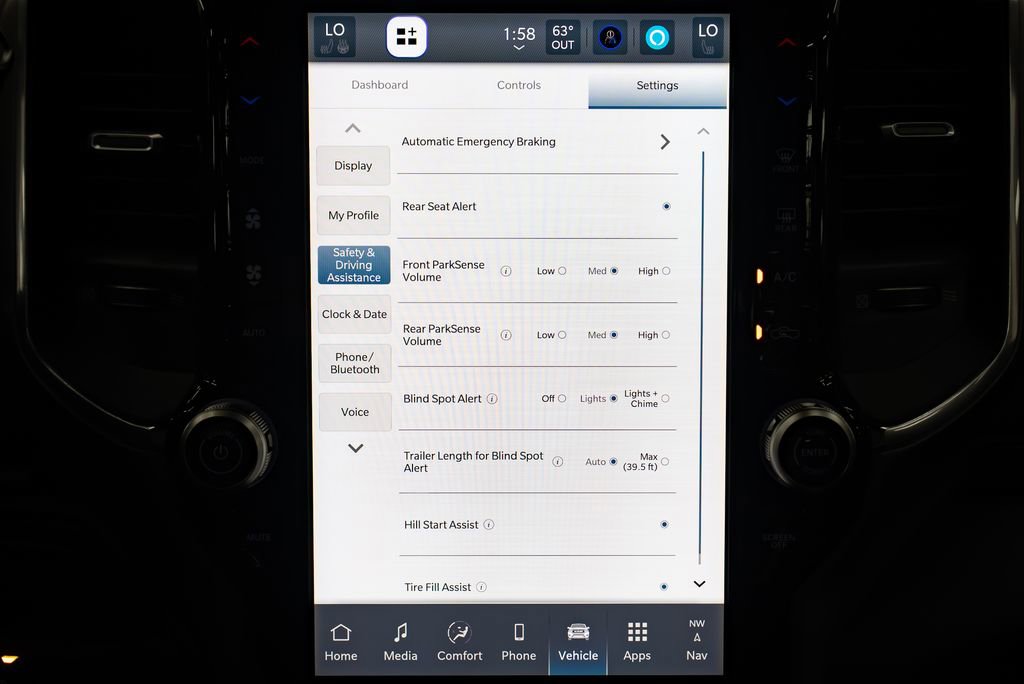Toggle Hill Start Assist setting
This screenshot has width=1024, height=684.
coord(664,525)
